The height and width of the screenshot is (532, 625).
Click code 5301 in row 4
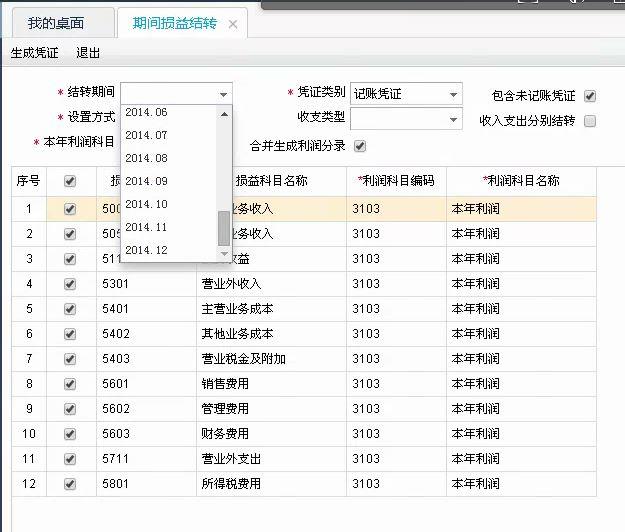pyautogui.click(x=116, y=284)
